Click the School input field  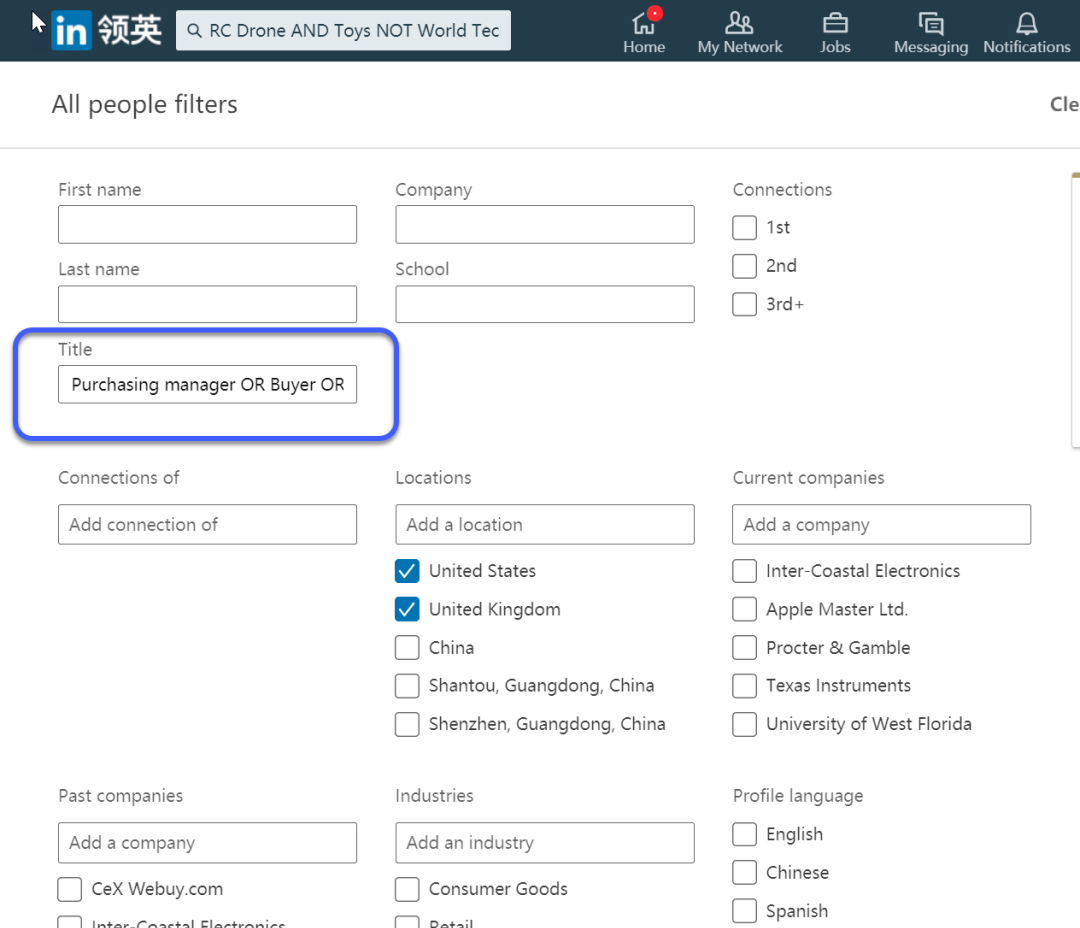[544, 304]
